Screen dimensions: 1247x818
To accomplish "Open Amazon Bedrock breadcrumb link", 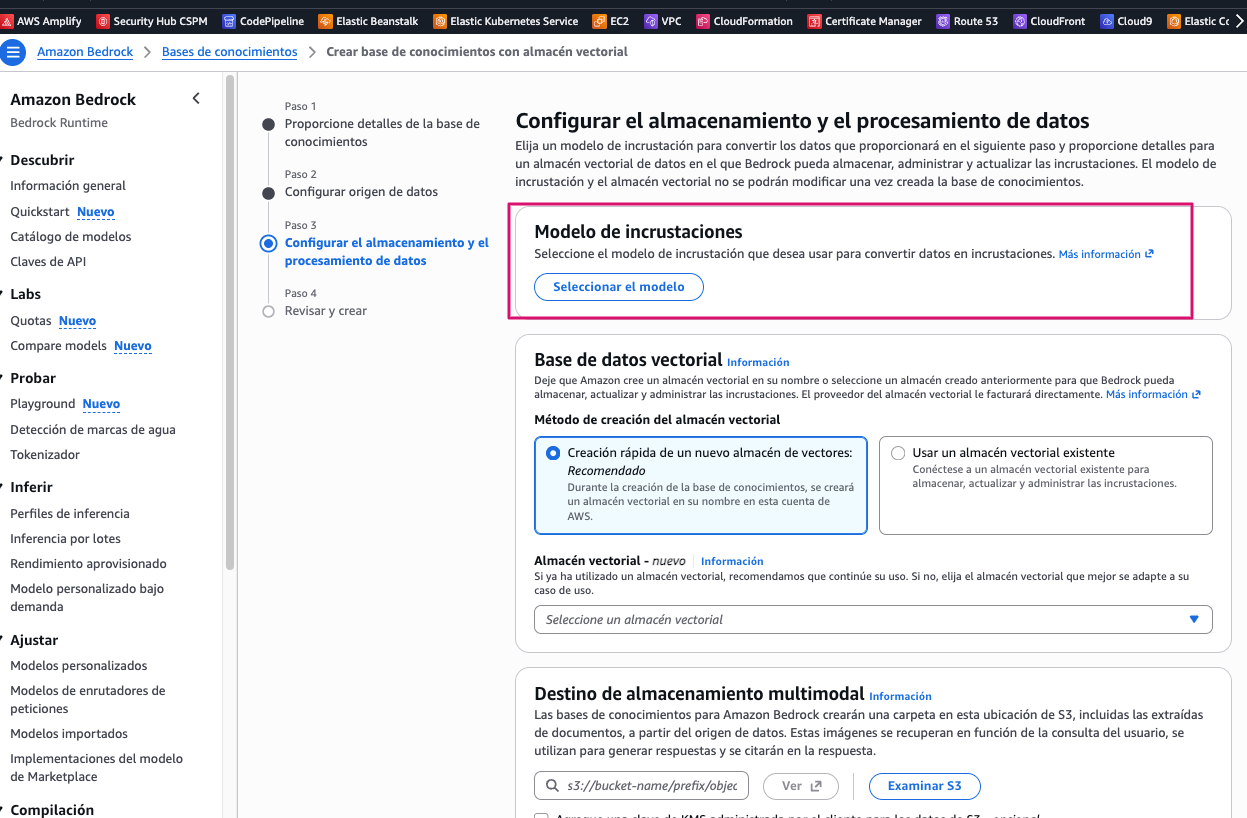I will tap(85, 52).
